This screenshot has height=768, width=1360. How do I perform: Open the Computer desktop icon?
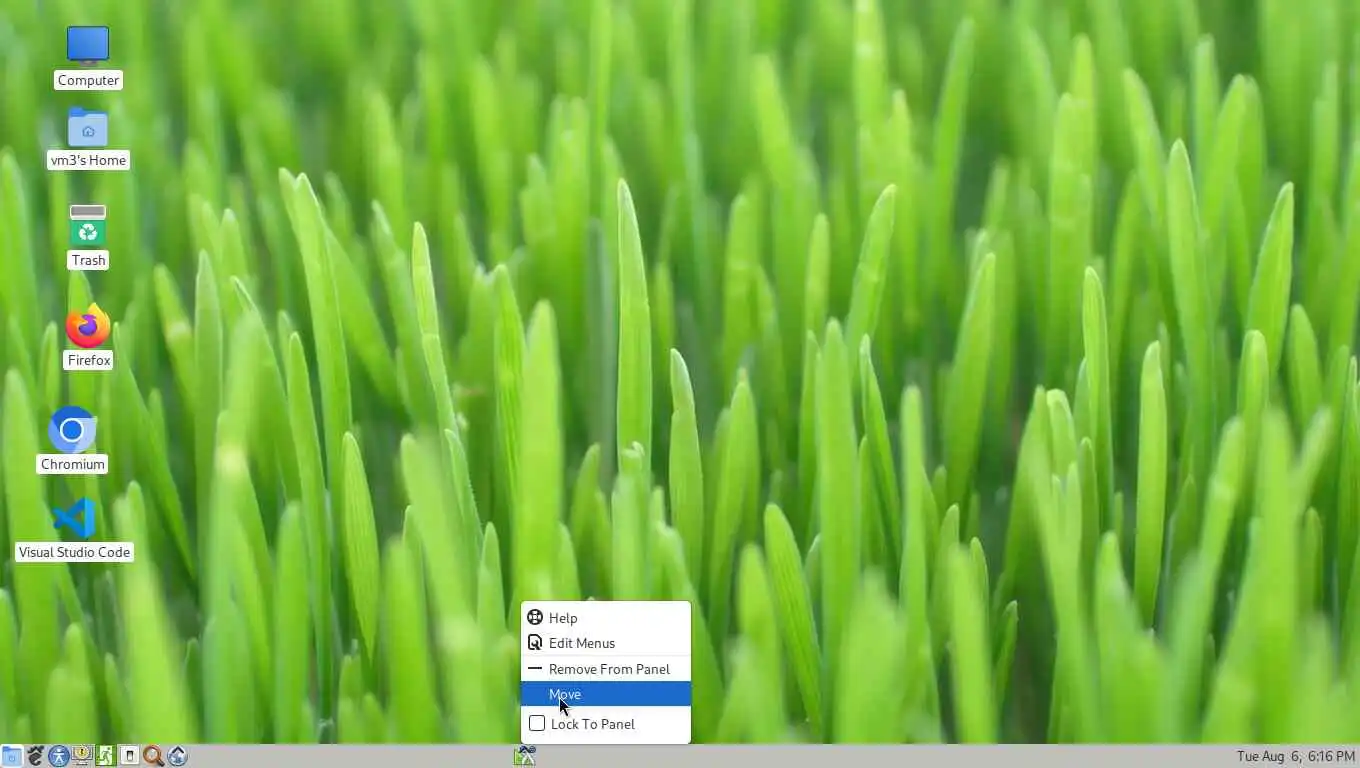click(88, 46)
